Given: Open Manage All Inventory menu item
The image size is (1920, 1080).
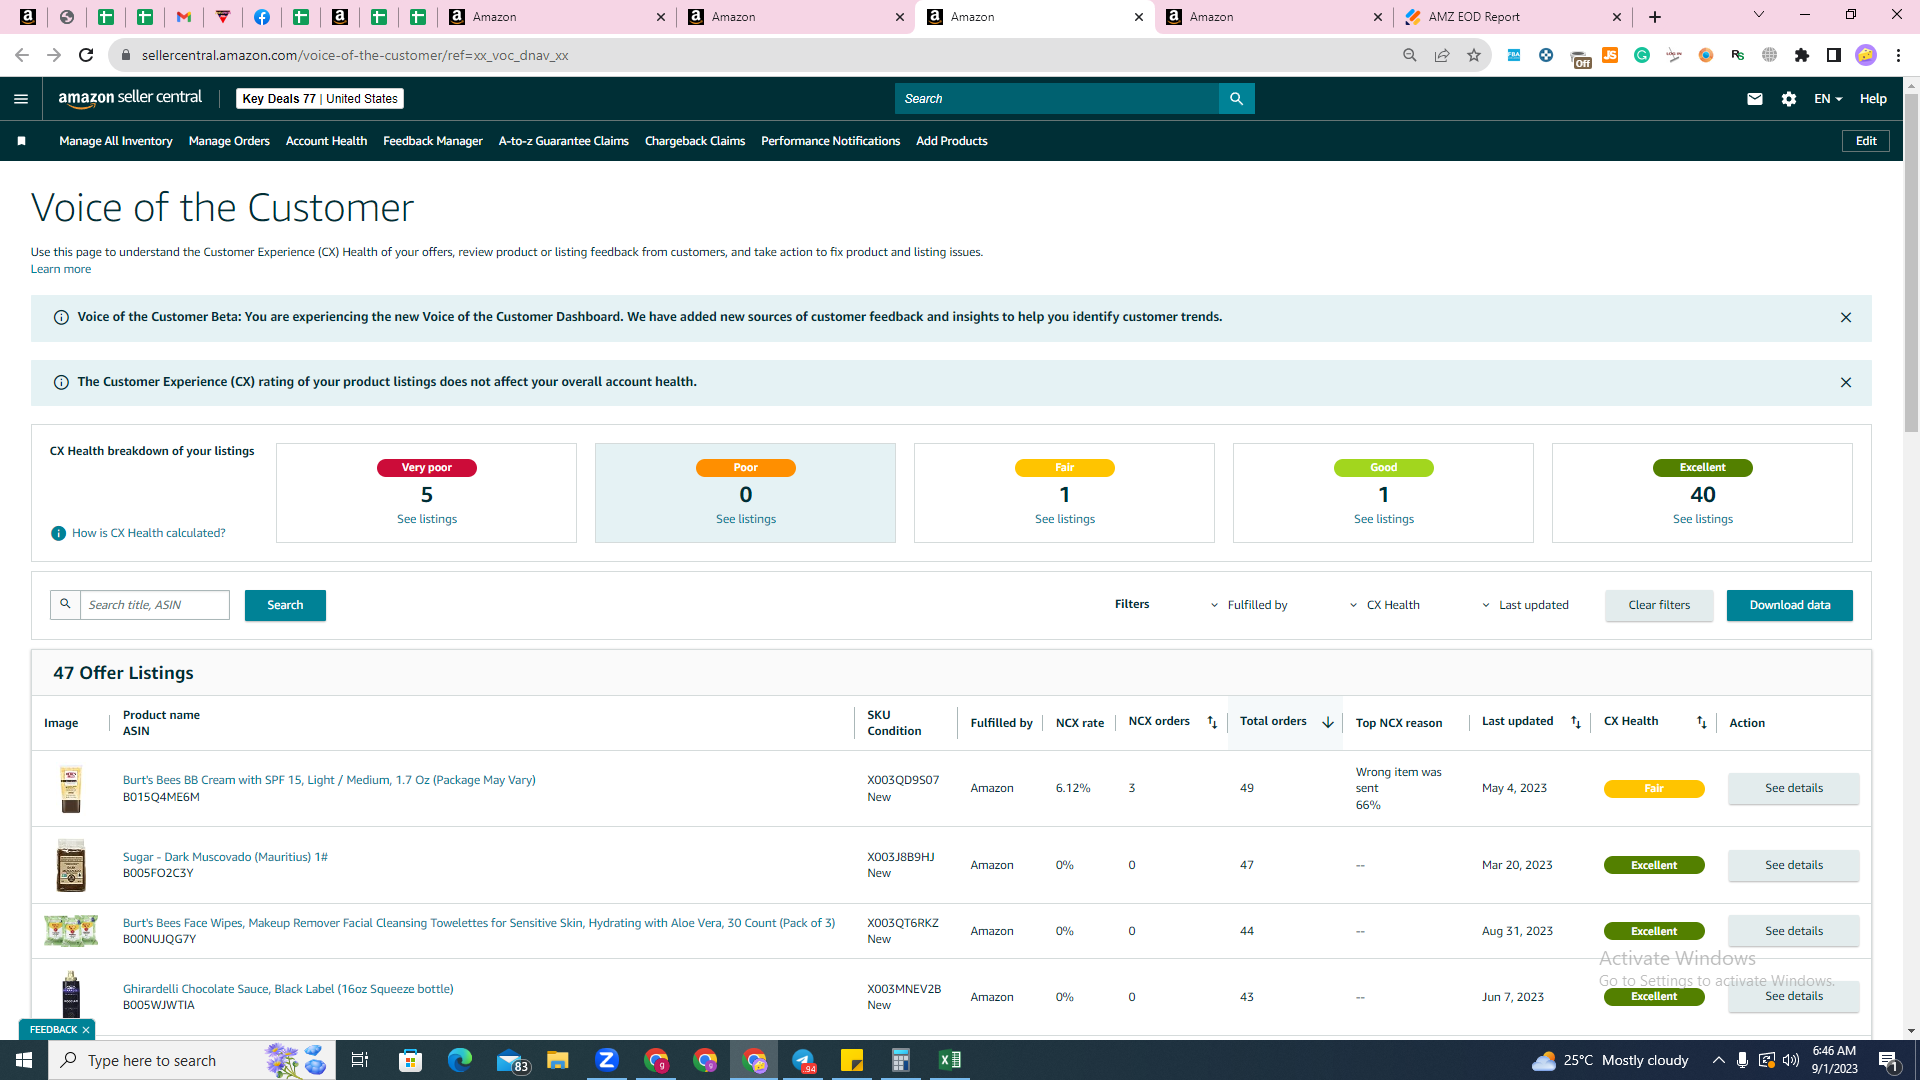Looking at the screenshot, I should pos(116,141).
